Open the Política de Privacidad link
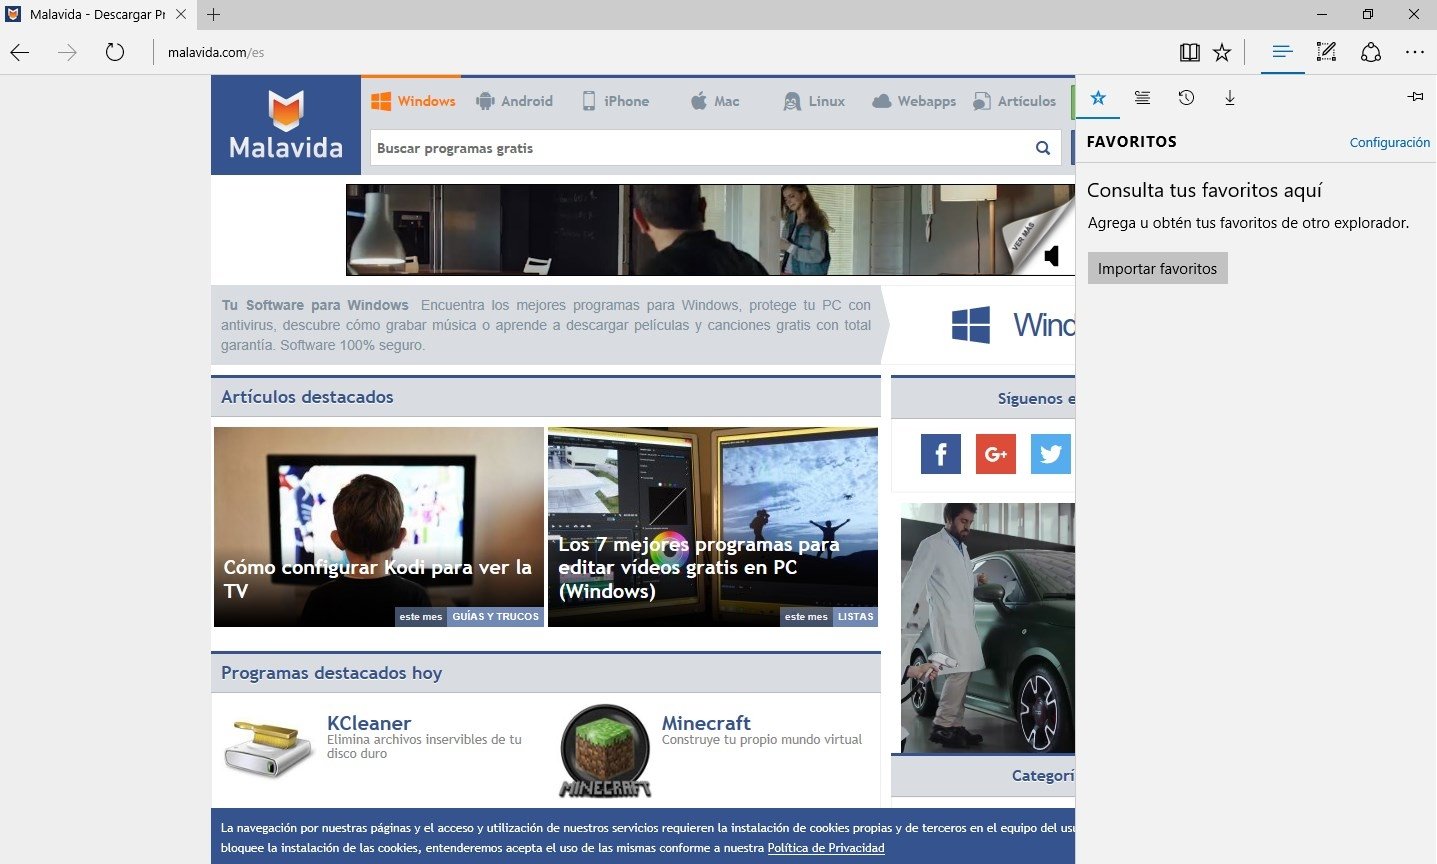The width and height of the screenshot is (1437, 864). click(x=826, y=848)
